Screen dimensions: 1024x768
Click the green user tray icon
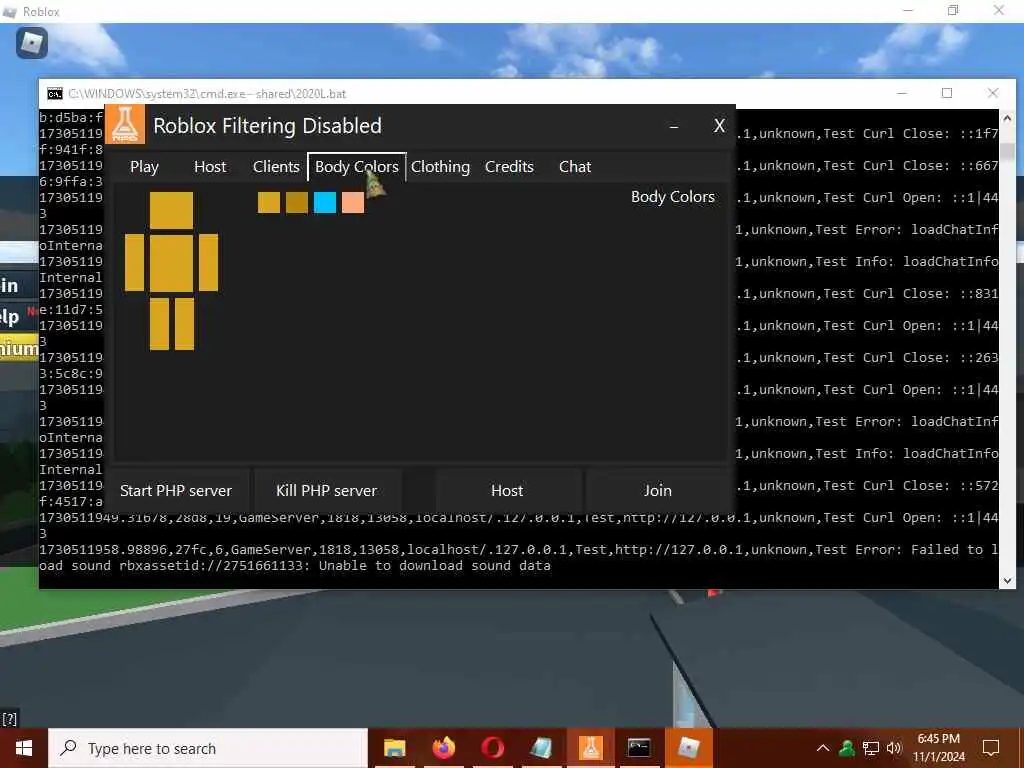846,748
